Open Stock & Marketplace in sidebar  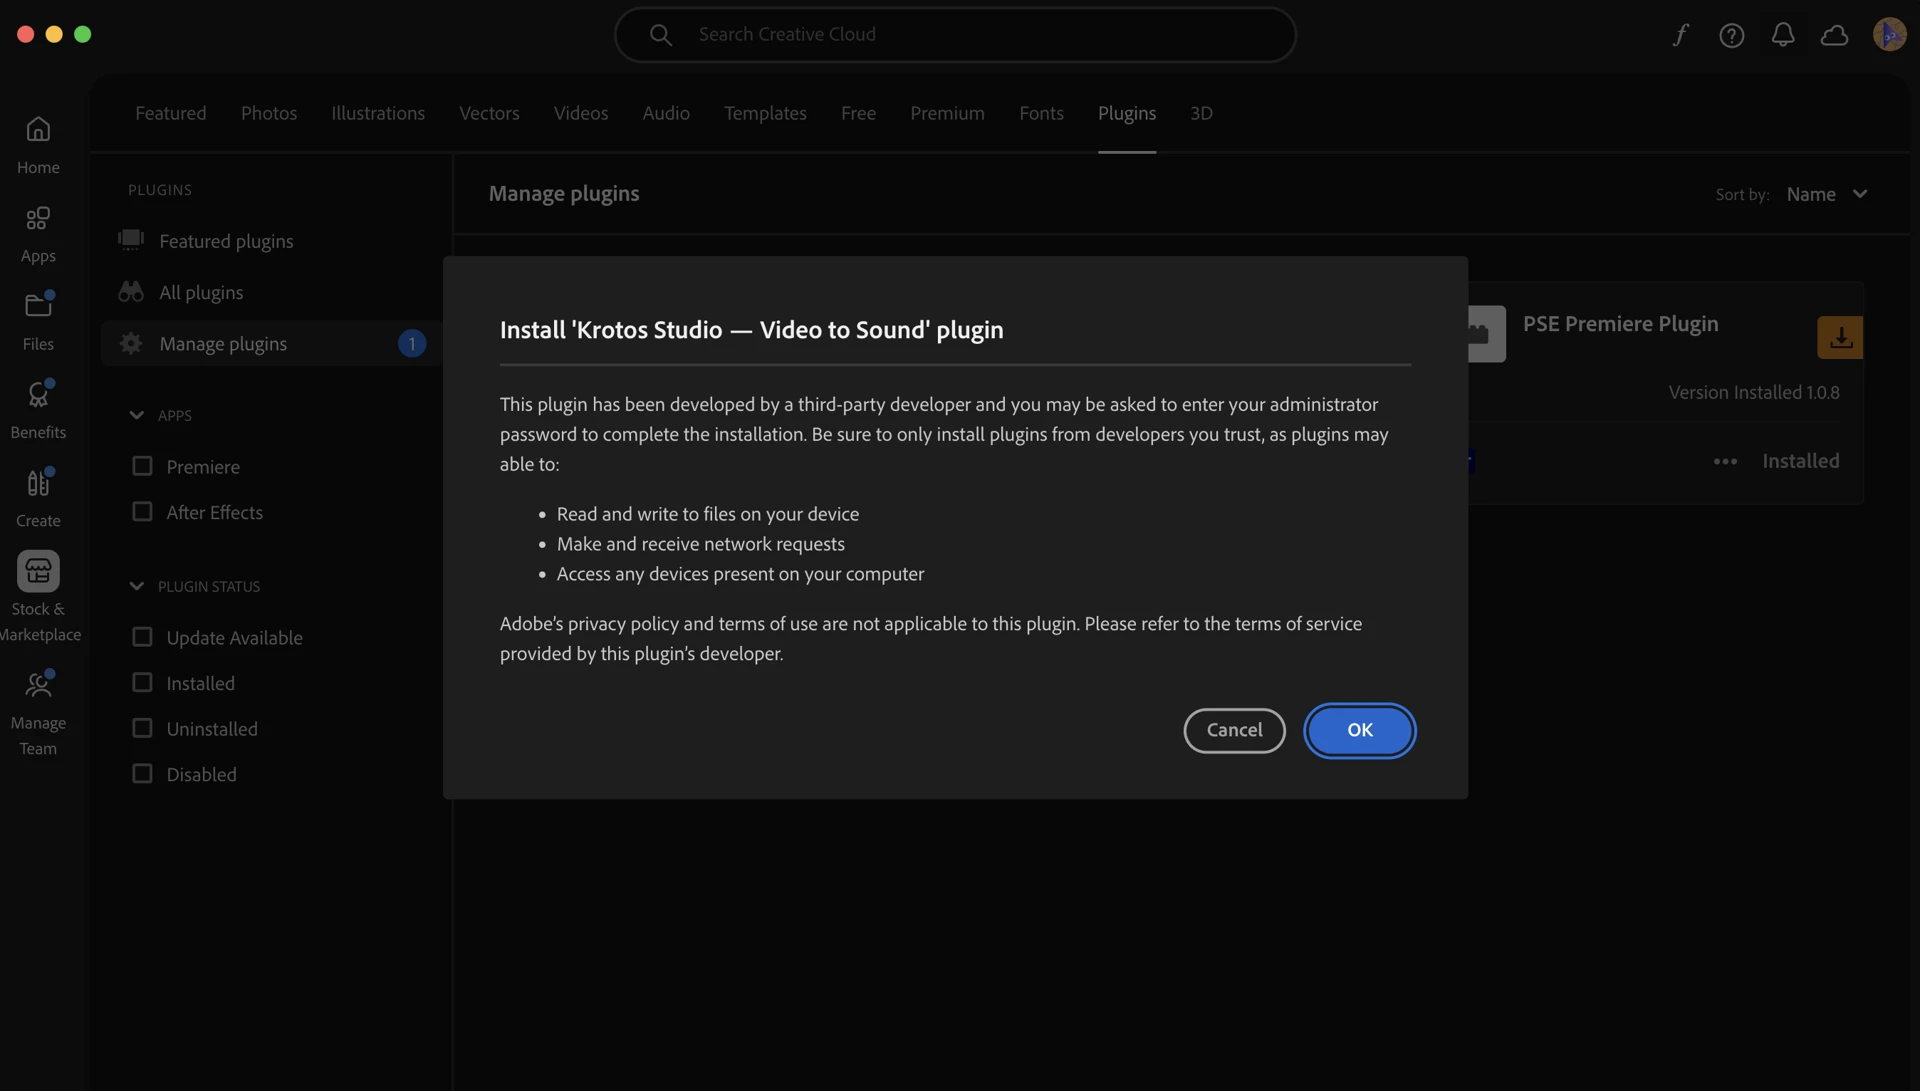[x=38, y=597]
